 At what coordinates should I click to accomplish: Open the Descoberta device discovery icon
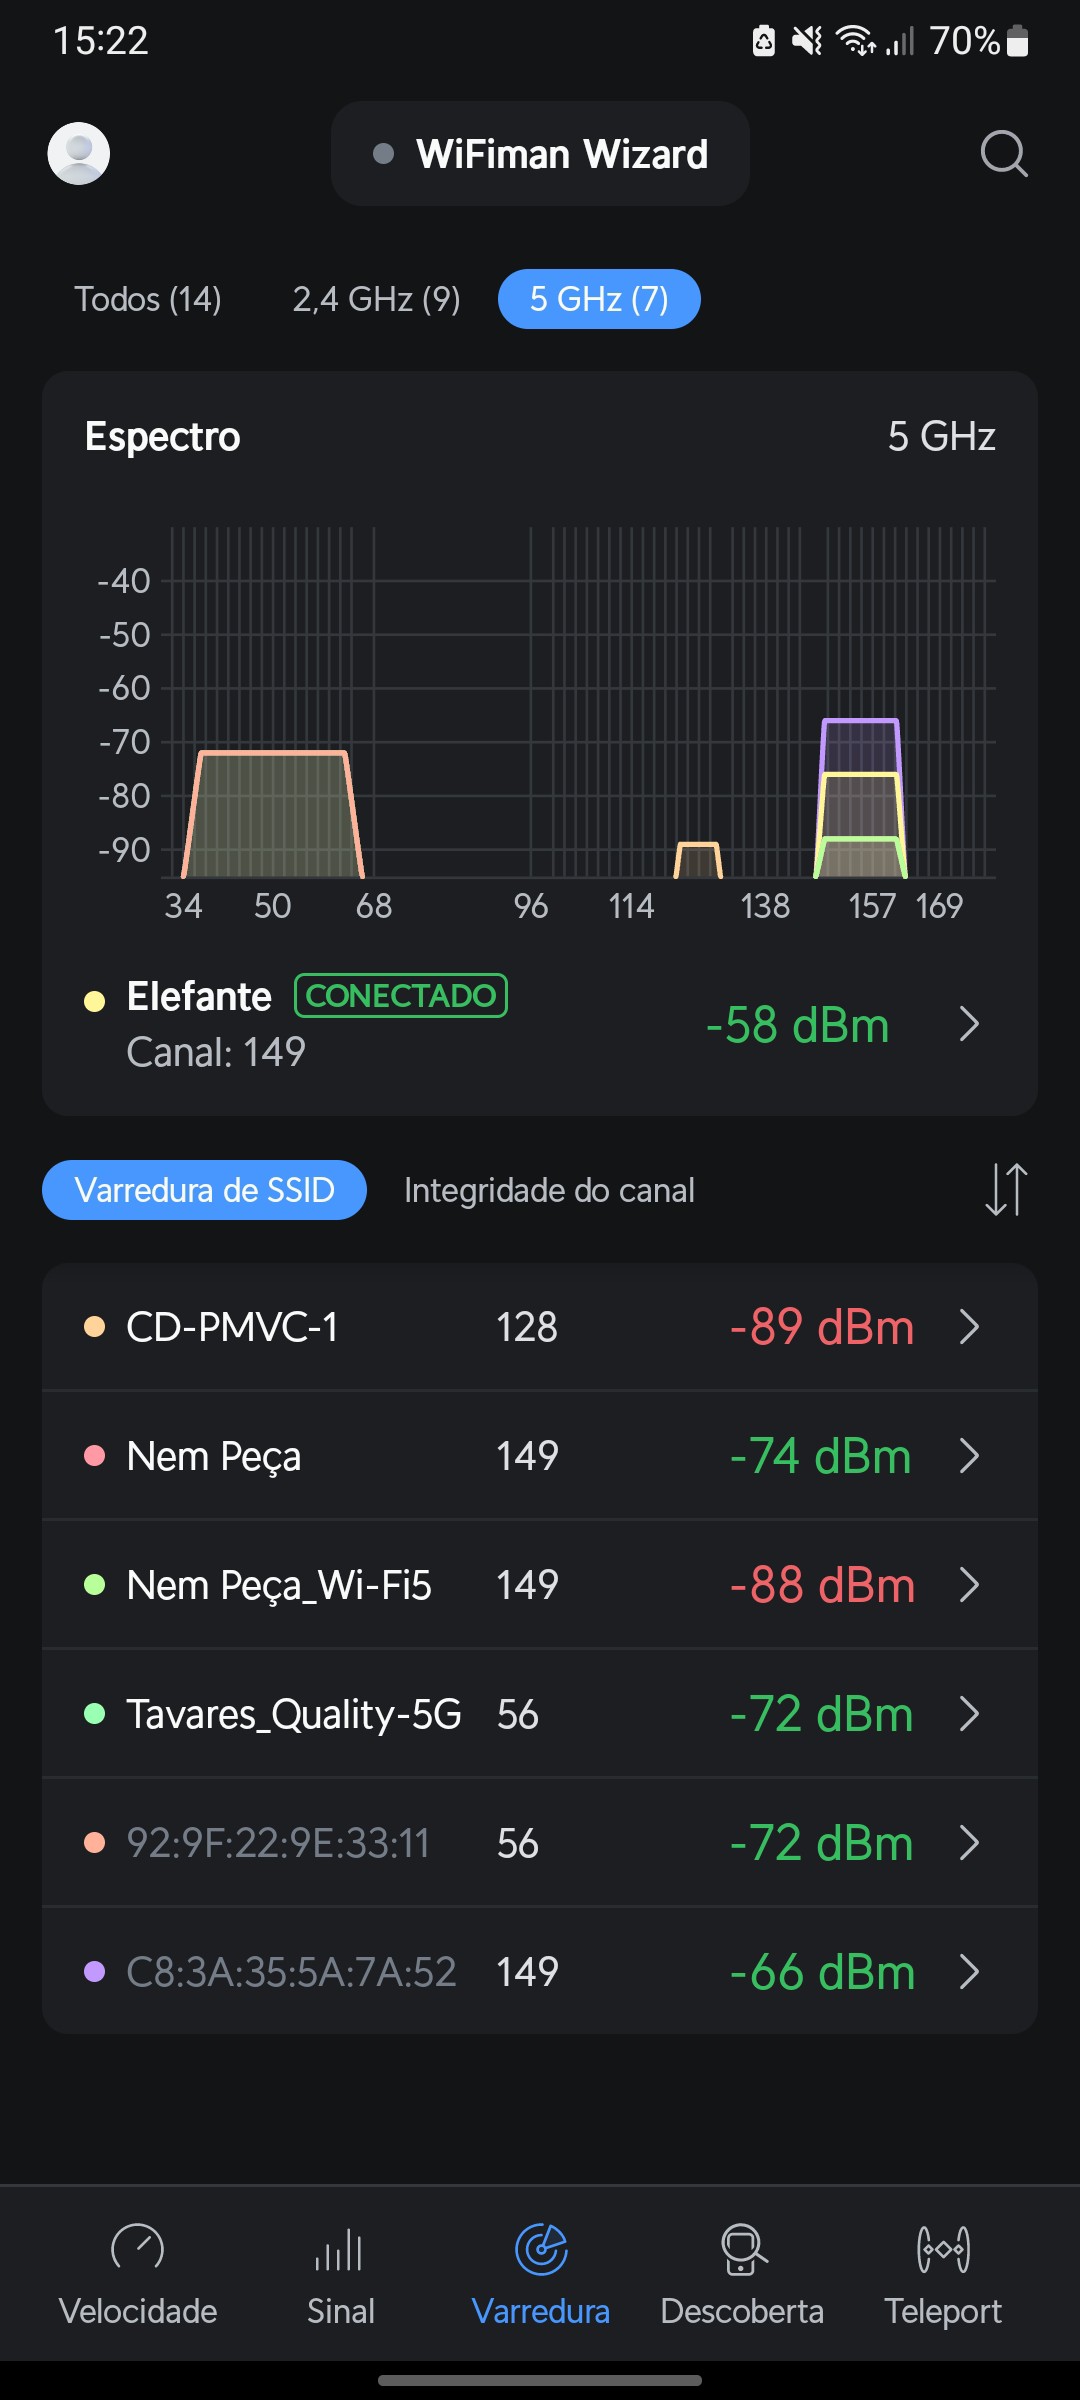point(742,2249)
